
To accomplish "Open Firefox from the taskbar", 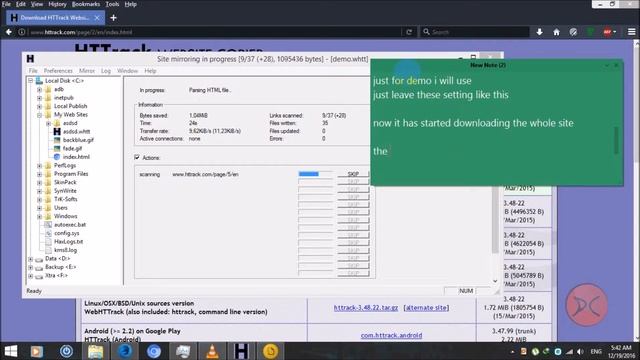I will [124, 351].
